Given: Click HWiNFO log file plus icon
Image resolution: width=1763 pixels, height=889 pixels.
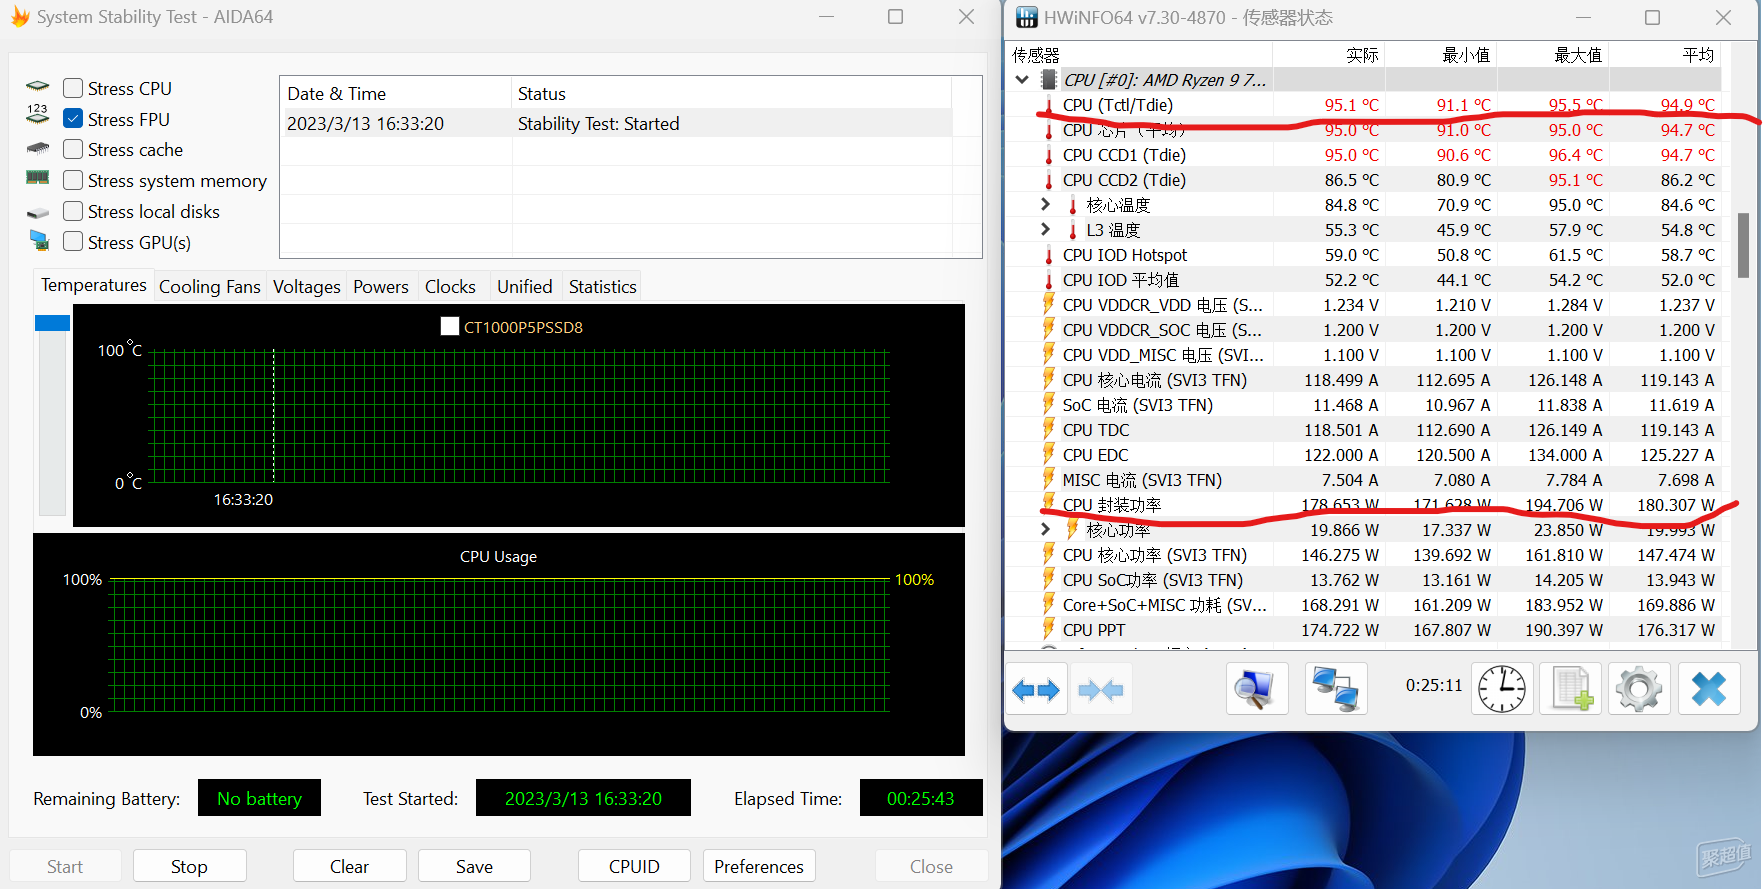Looking at the screenshot, I should (x=1571, y=689).
